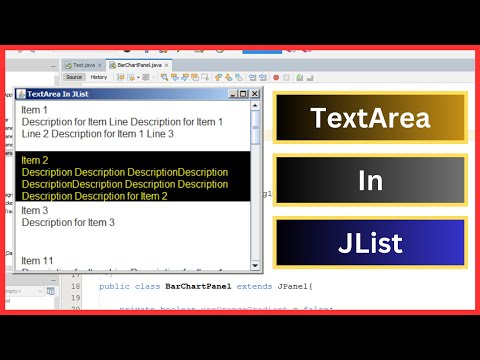The width and height of the screenshot is (480, 360).
Task: Select Item 11 in the list
Action: tap(133, 261)
